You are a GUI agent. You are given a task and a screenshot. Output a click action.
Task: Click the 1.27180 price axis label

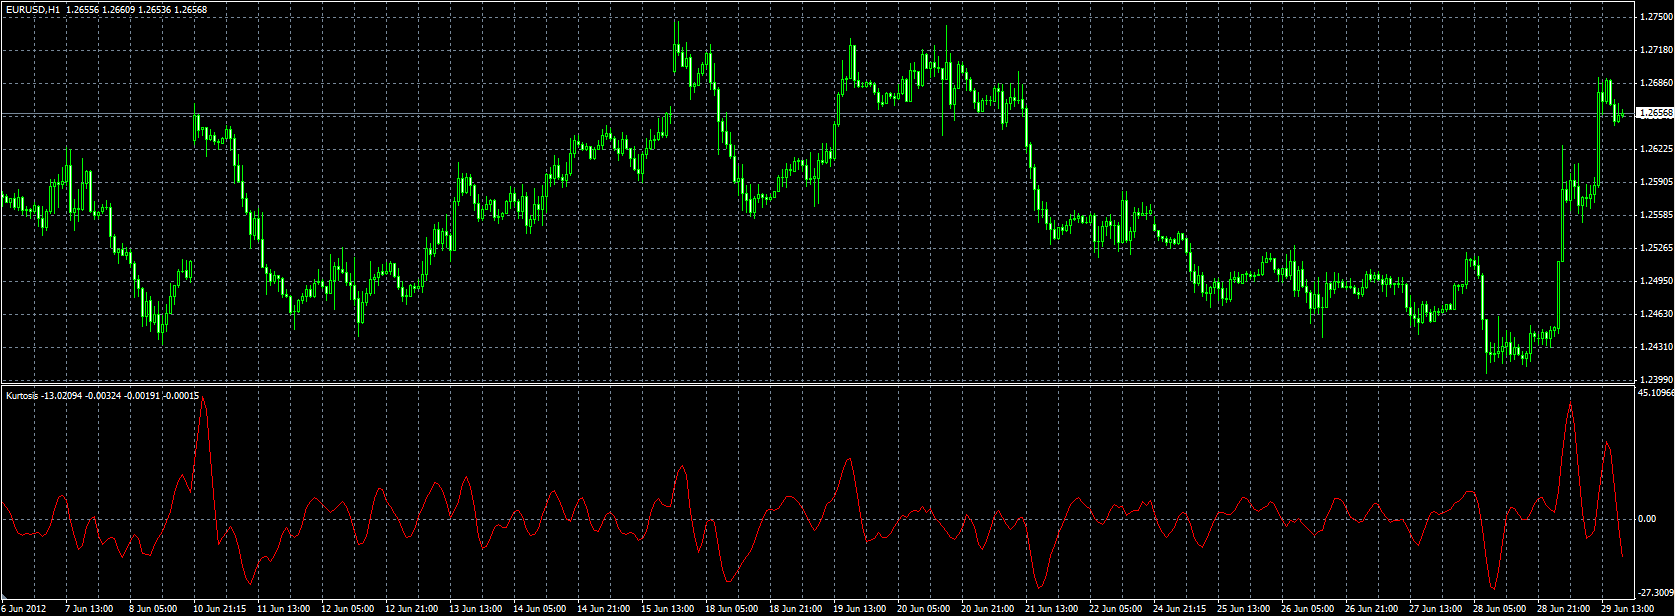[x=1657, y=50]
